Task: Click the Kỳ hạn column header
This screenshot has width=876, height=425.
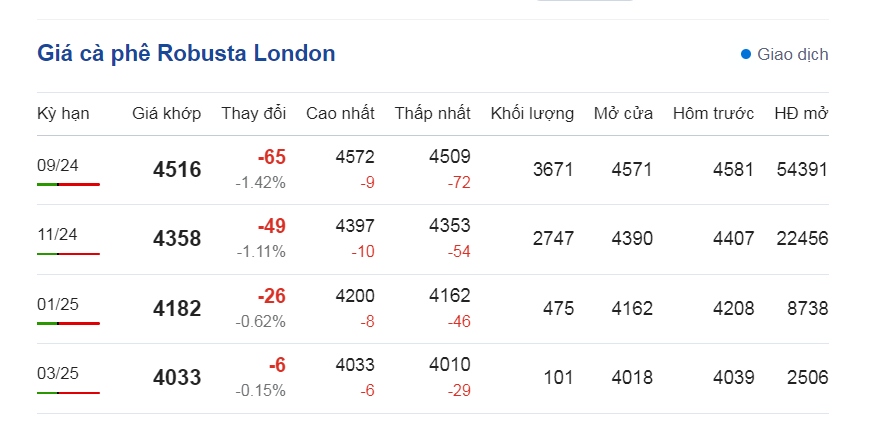Action: click(63, 113)
